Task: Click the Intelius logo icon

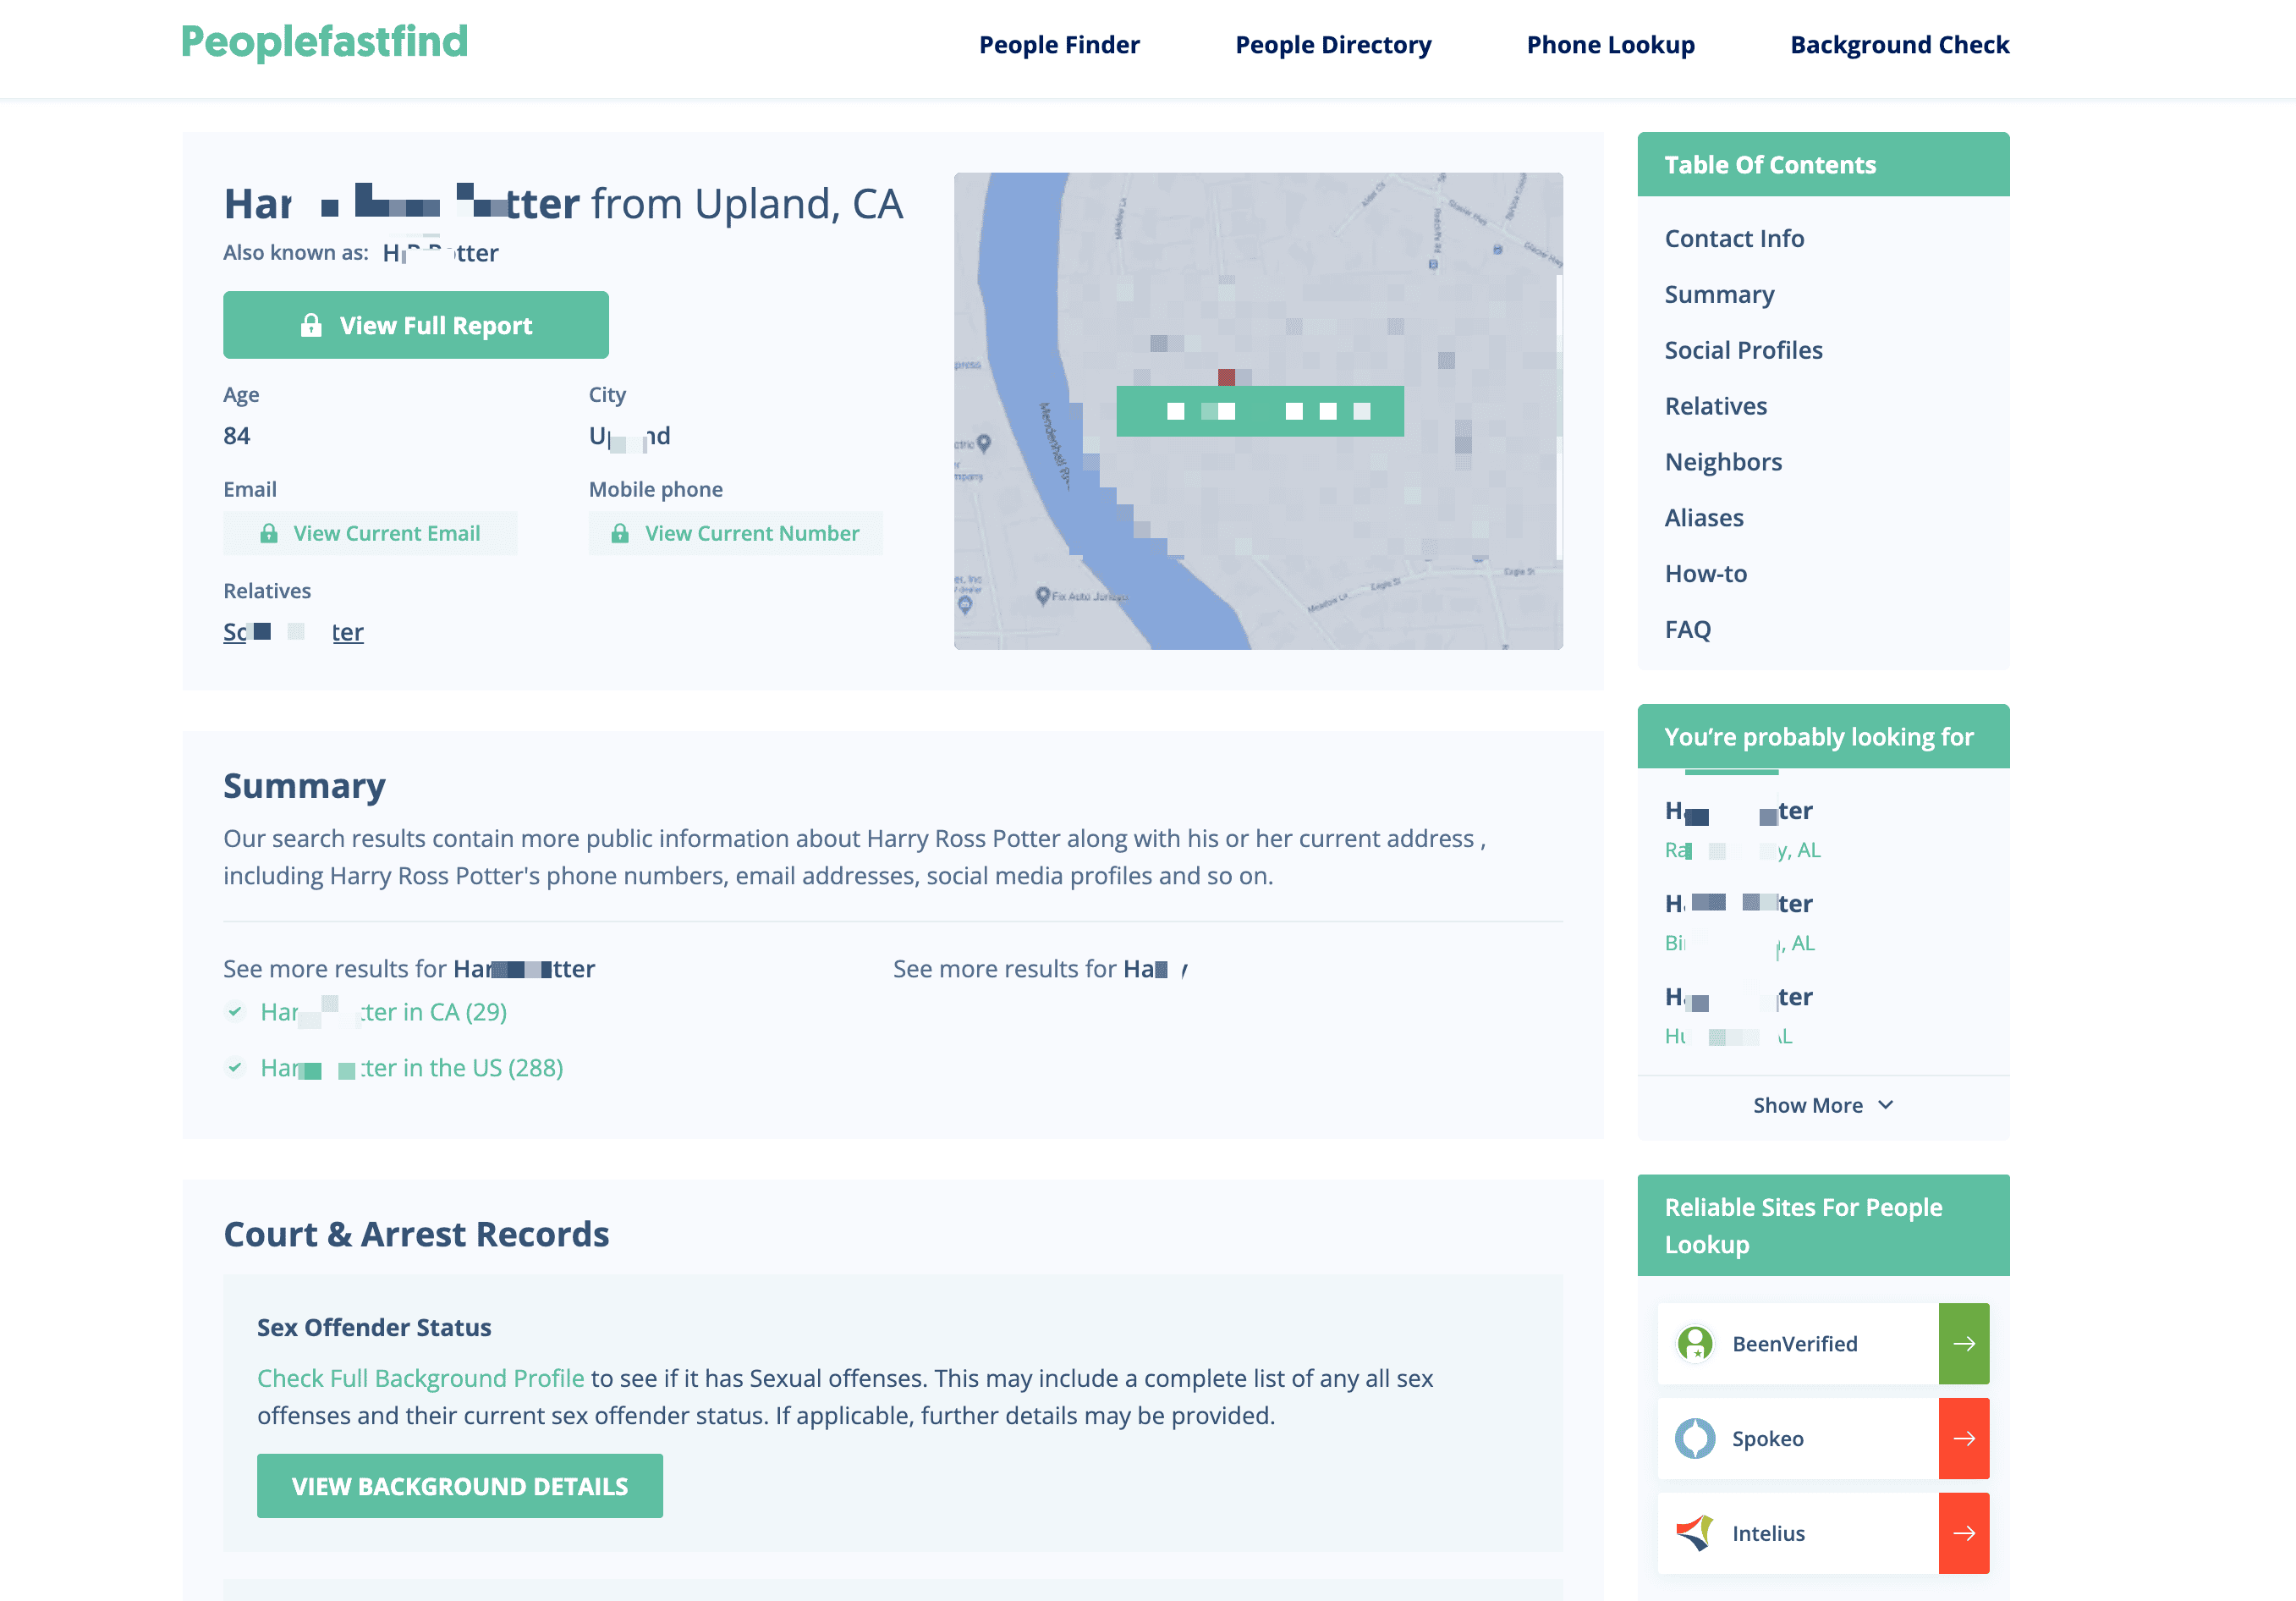Action: pyautogui.click(x=1695, y=1533)
